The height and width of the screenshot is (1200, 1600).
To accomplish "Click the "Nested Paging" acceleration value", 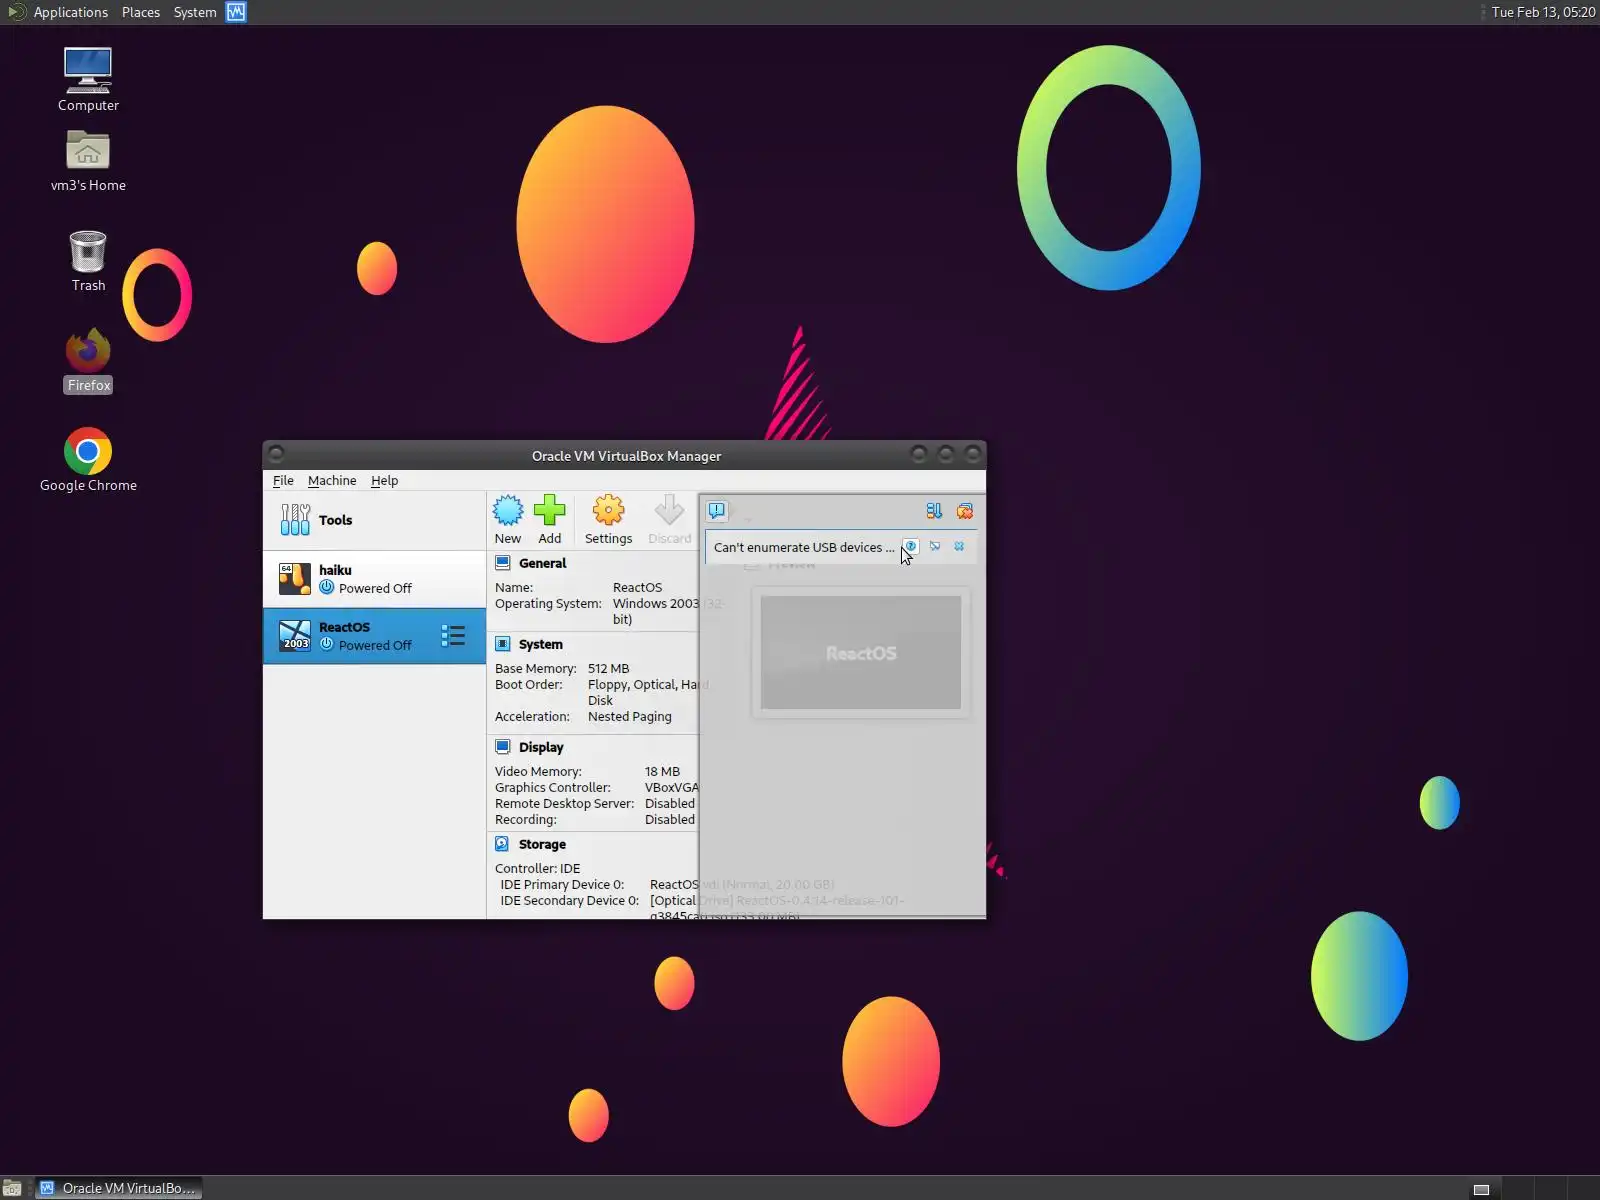I will 630,716.
